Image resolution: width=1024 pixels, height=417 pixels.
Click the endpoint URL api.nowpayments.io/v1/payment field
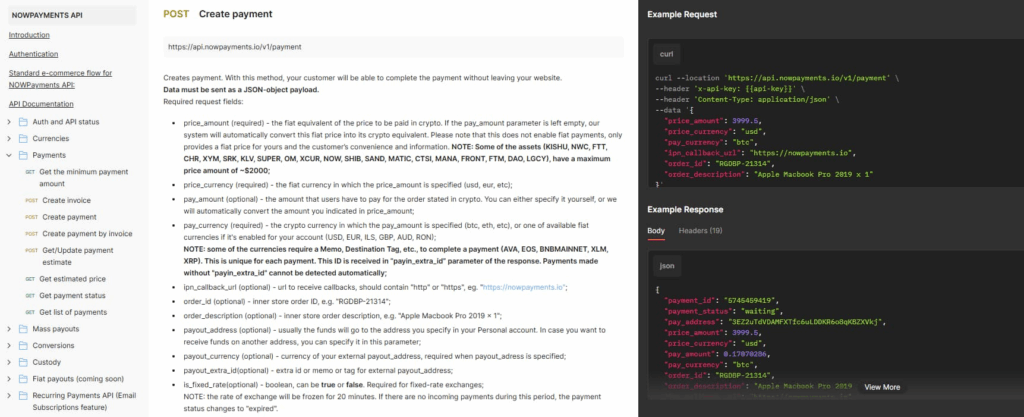tap(393, 47)
